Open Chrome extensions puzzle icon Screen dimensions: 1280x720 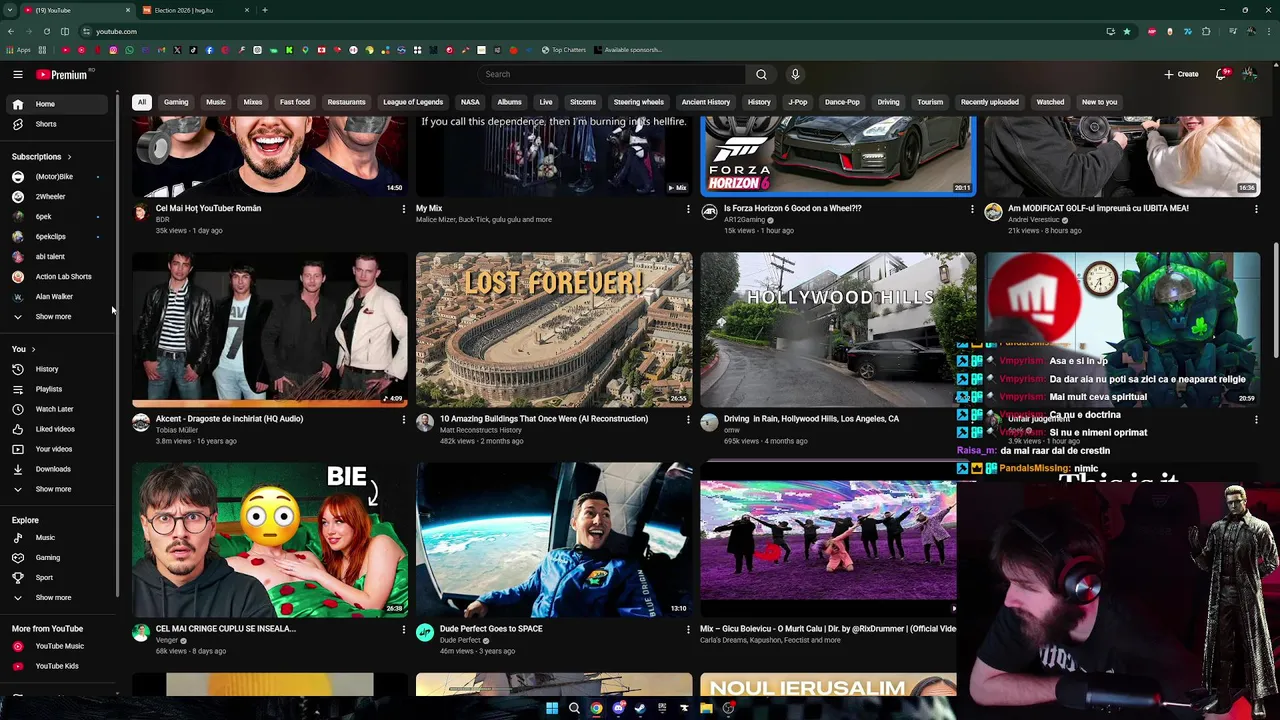1206,31
